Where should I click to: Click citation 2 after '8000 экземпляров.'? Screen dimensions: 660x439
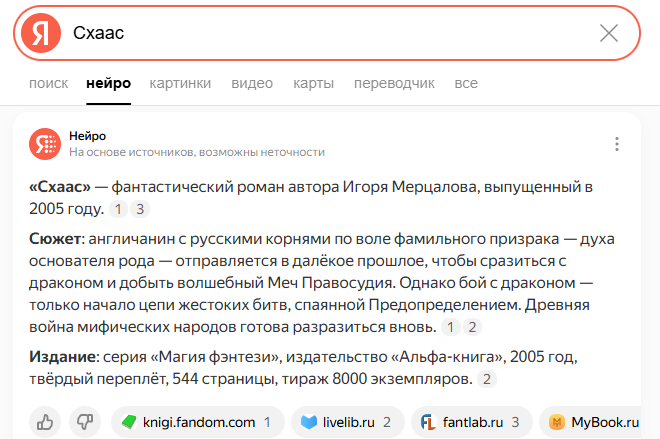[x=487, y=379]
